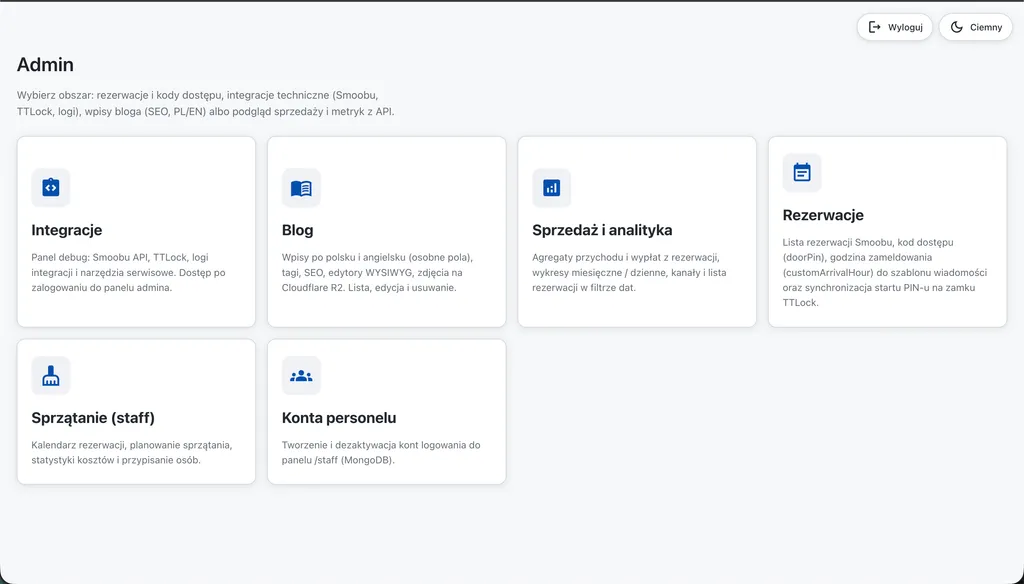Click the Integracje code clipboard icon
This screenshot has width=1024, height=584.
click(51, 187)
